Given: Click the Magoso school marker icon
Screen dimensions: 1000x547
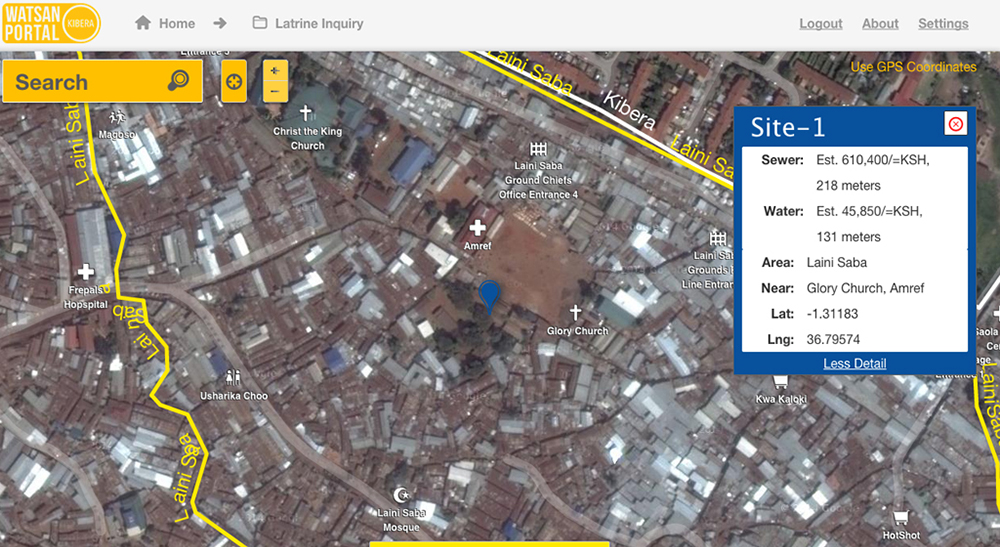Looking at the screenshot, I should (117, 117).
